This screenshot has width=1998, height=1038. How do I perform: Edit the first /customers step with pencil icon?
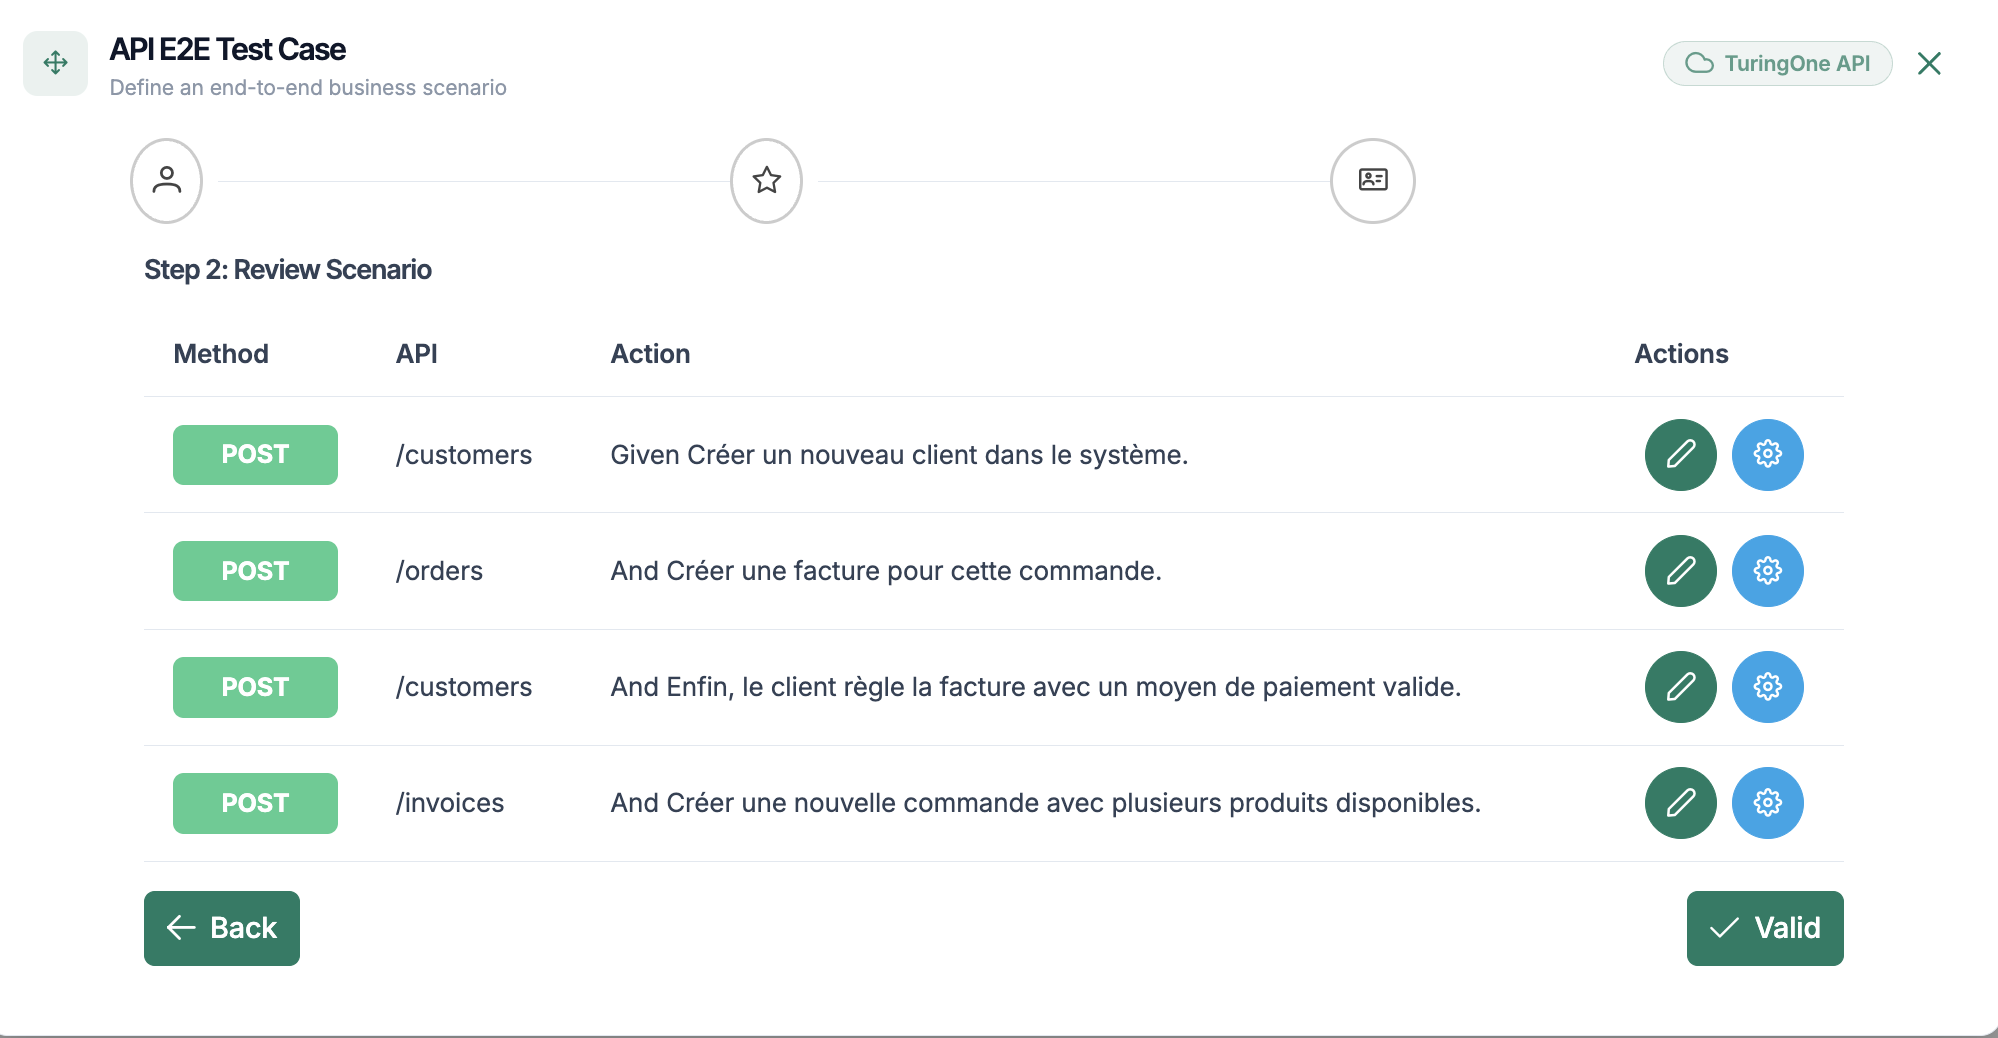tap(1680, 455)
